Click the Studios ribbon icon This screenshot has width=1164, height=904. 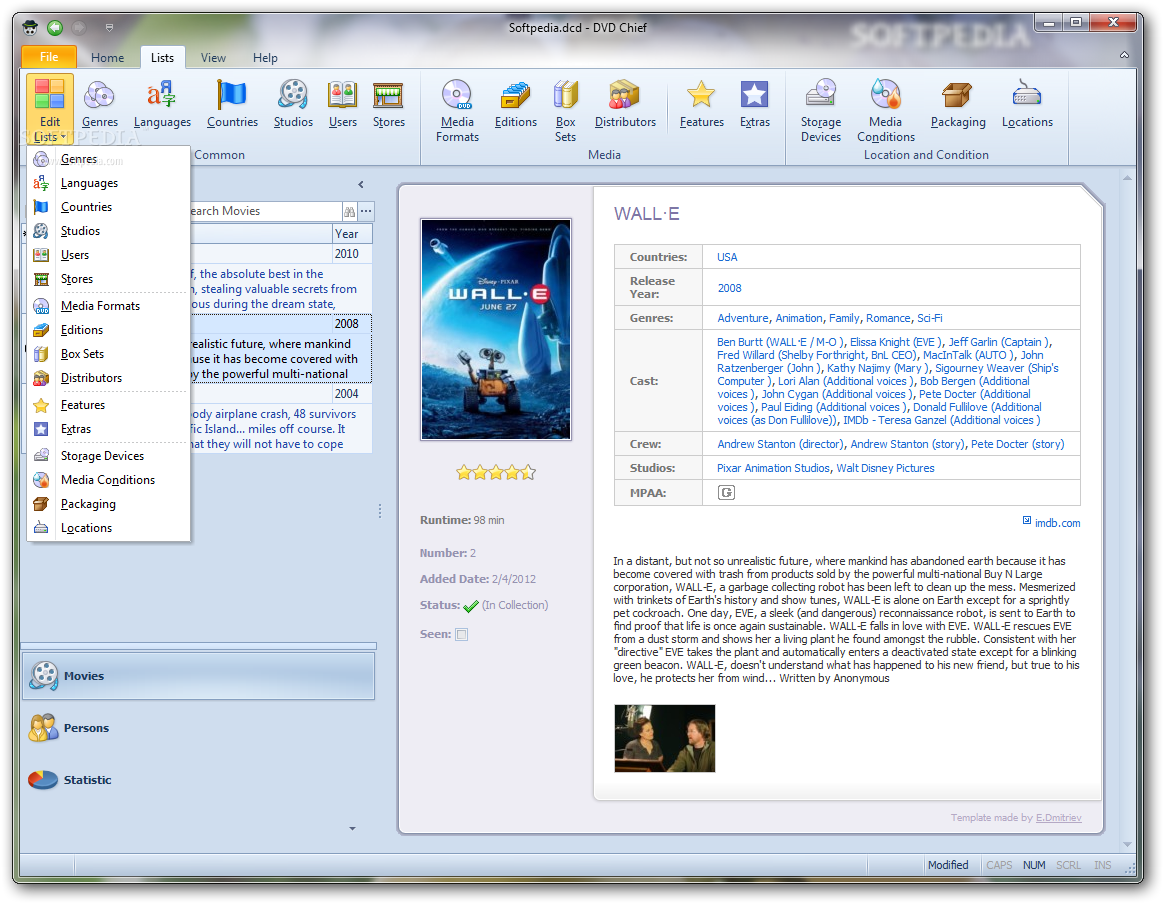point(293,104)
